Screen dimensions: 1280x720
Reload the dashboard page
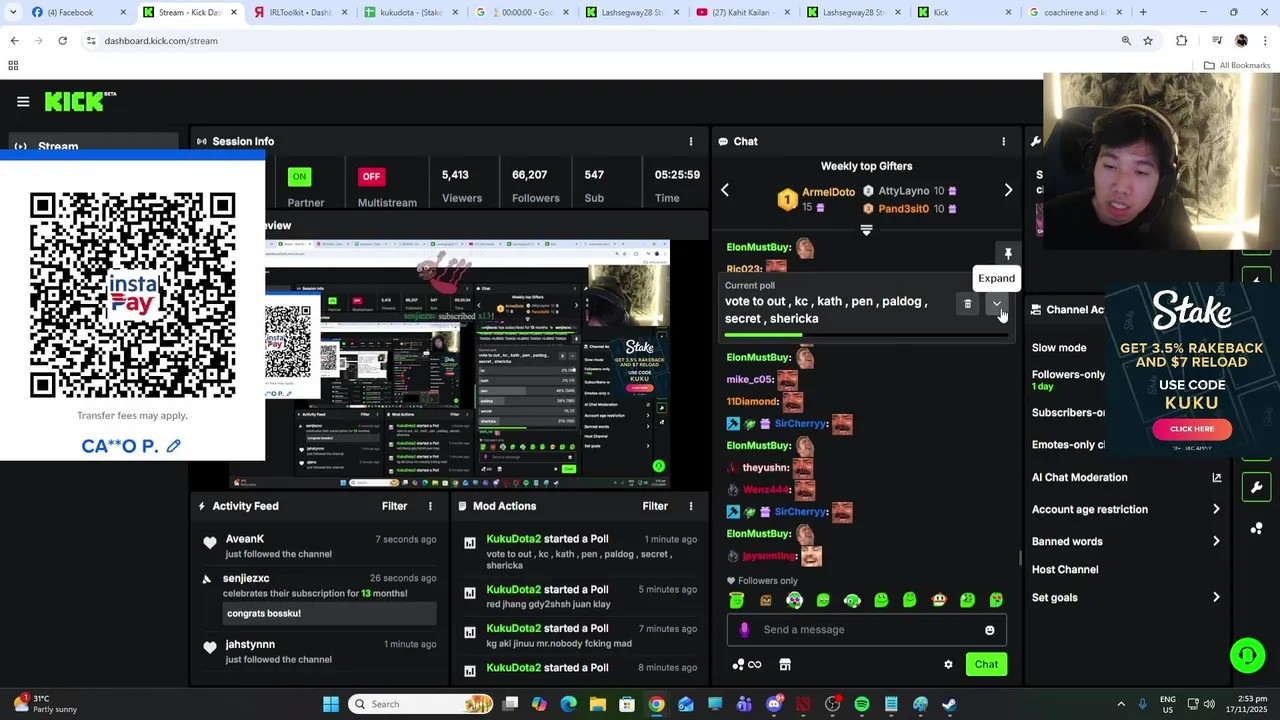click(x=62, y=41)
